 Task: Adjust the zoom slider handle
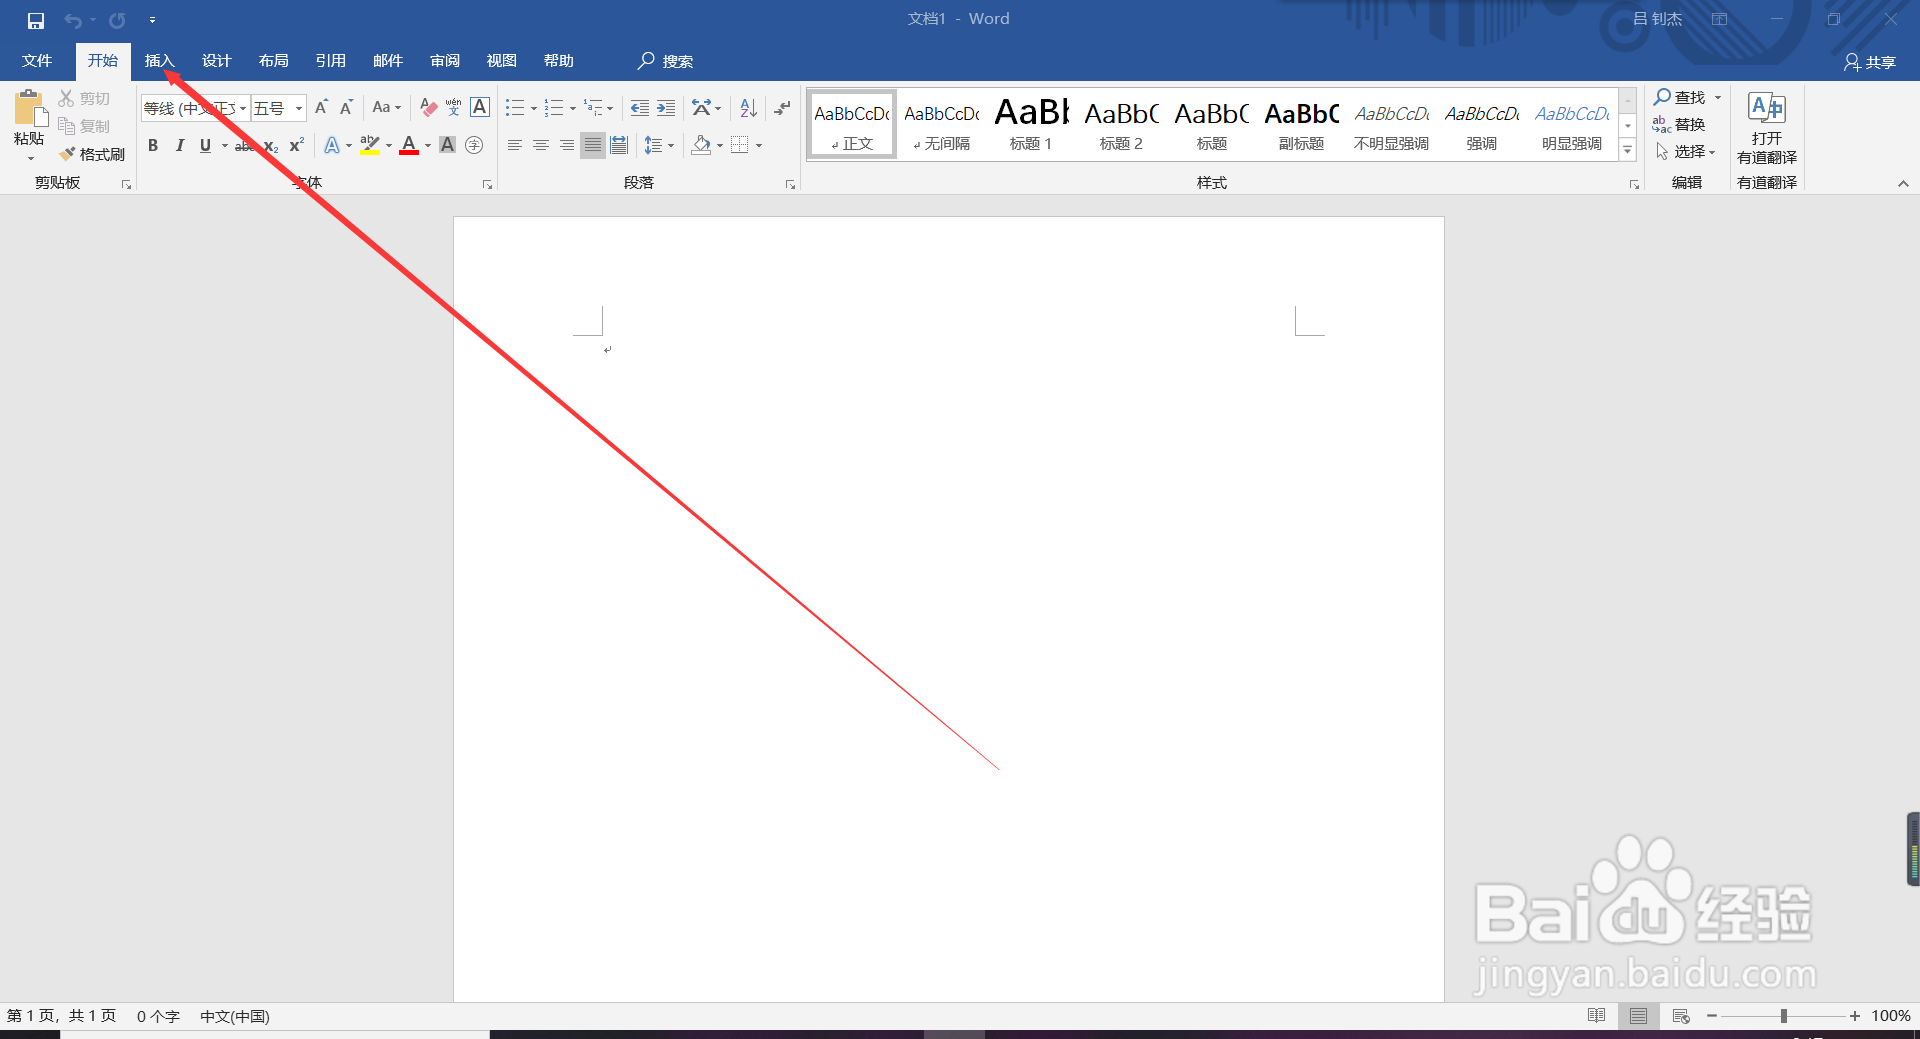point(1783,1016)
